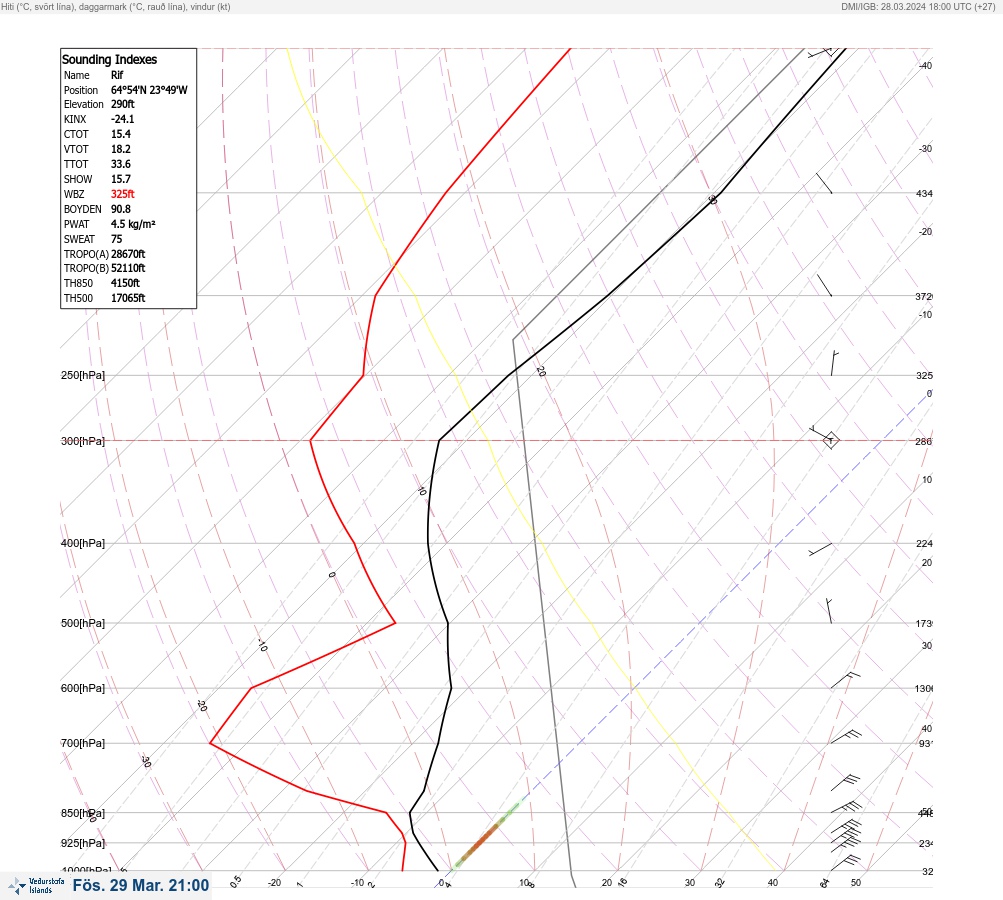Click the TTOT value 33.6
Viewport: 1003px width, 900px height.
point(121,164)
